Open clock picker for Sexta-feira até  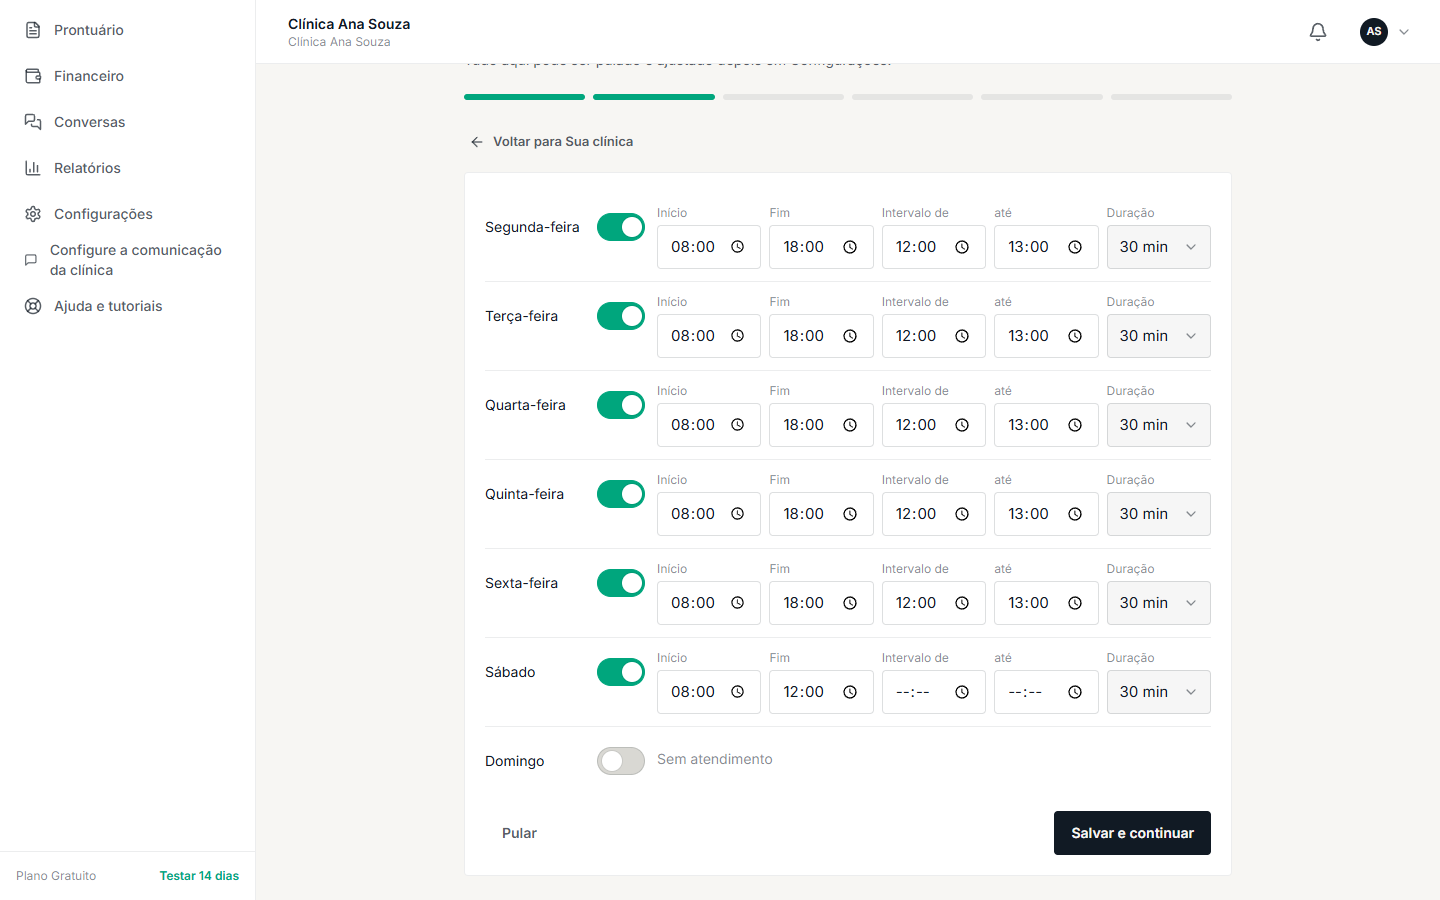[1075, 603]
